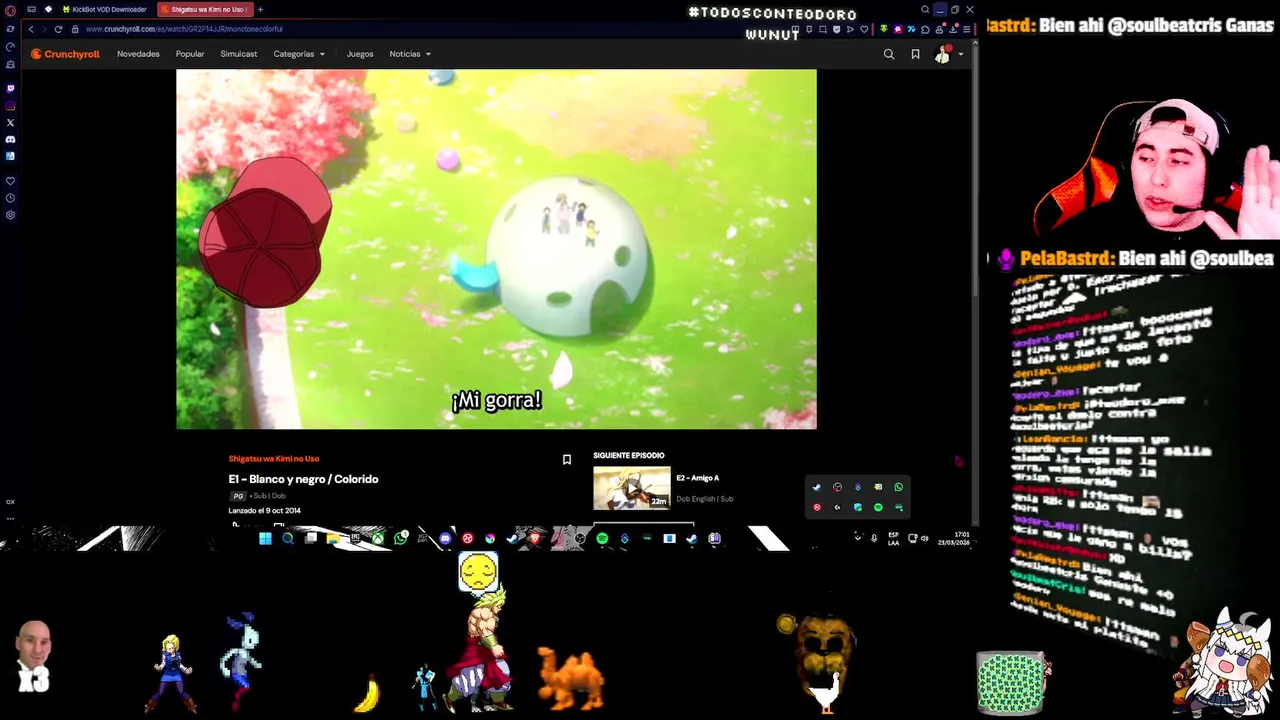Add this episode to watchlist
This screenshot has height=720, width=1280.
[566, 459]
